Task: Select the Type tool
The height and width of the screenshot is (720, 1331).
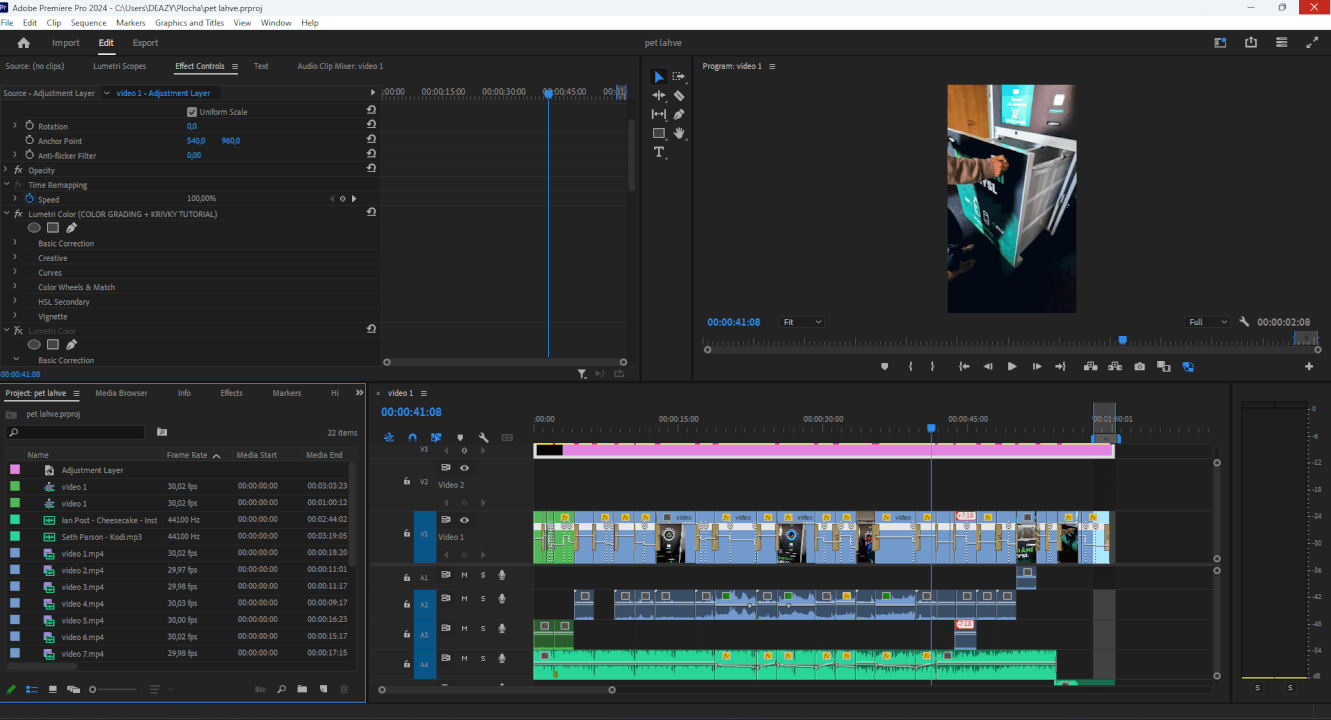Action: tap(658, 151)
